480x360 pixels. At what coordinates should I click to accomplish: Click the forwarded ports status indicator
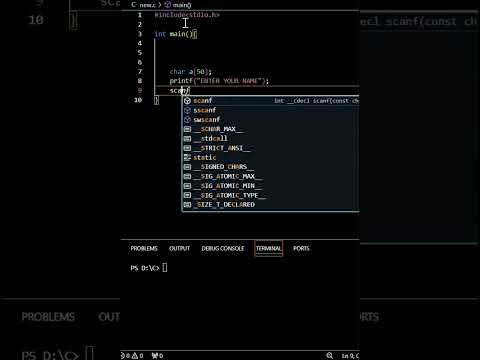click(157, 356)
